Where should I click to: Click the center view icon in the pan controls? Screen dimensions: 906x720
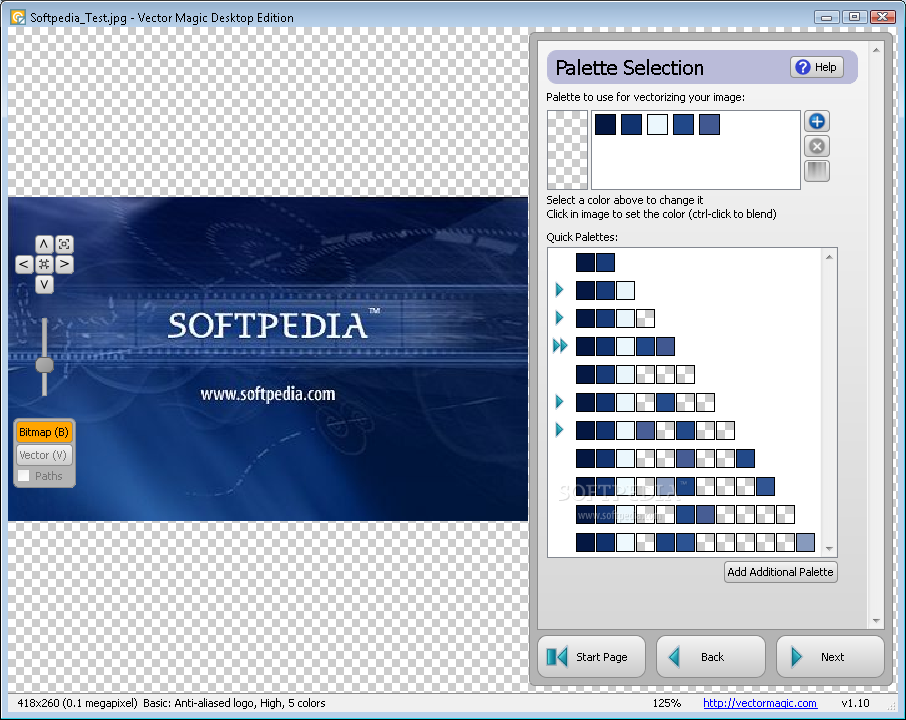(44, 265)
